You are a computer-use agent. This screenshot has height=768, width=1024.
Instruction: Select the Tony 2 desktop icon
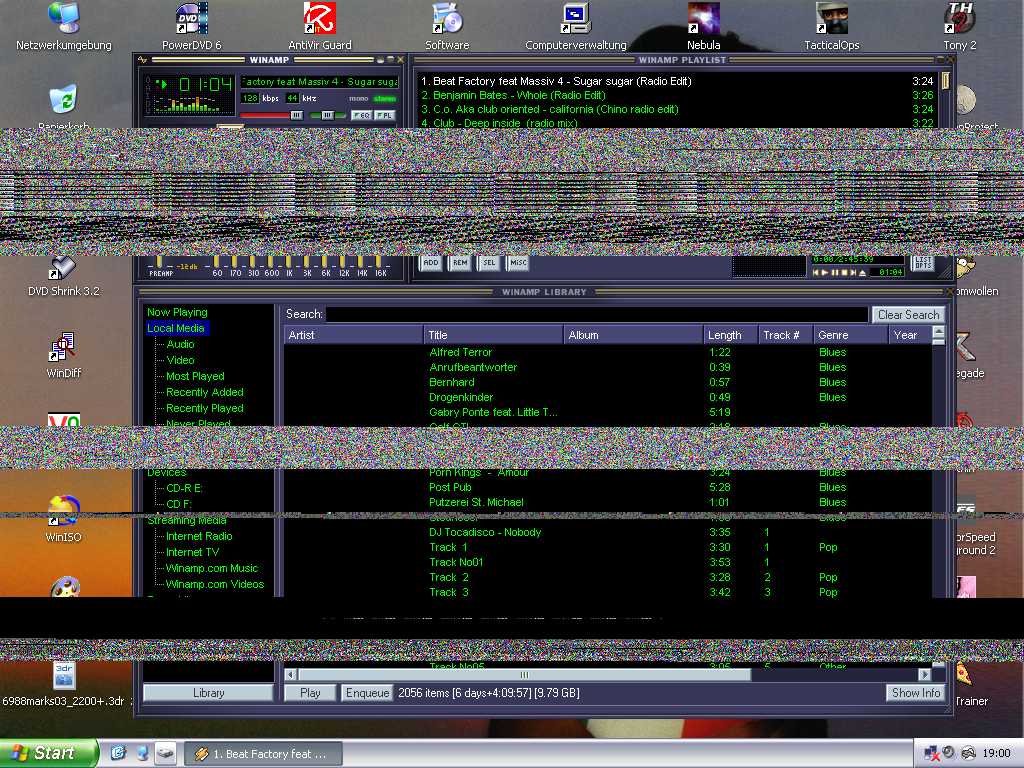[959, 27]
